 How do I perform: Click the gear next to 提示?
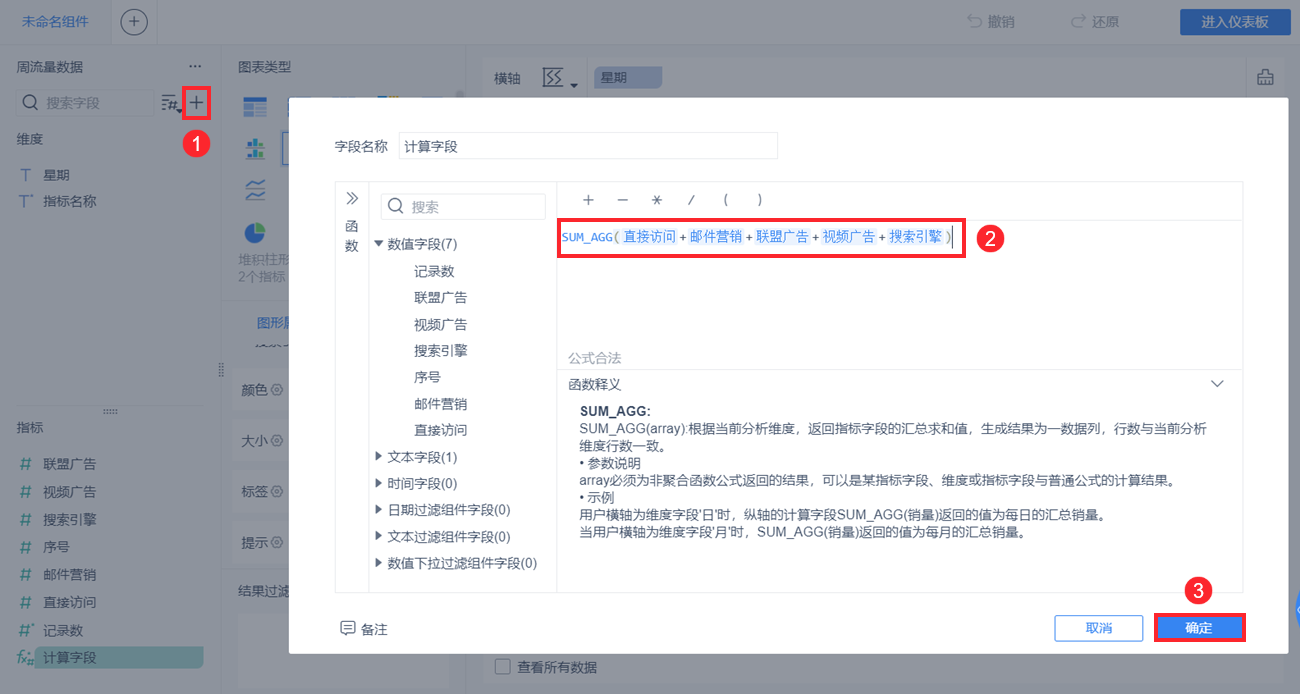click(x=278, y=542)
